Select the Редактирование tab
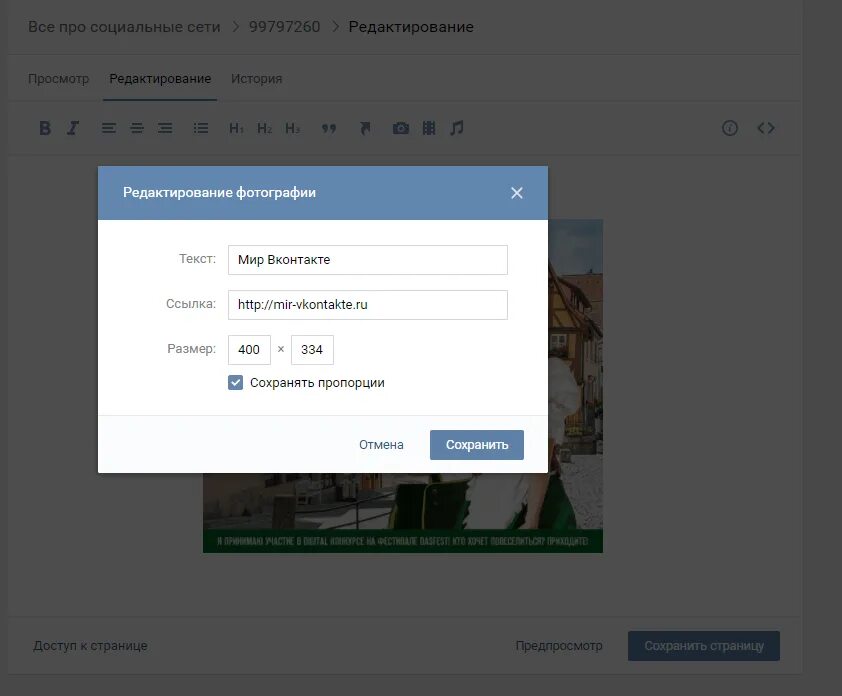 click(160, 79)
